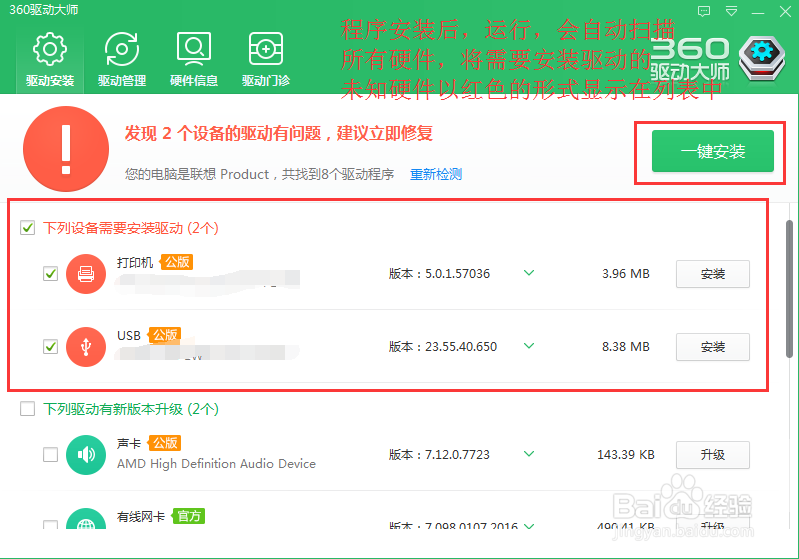Expand version dropdown for 打印机 5.0.1.57036
Screen dimensions: 799x559
(x=529, y=273)
